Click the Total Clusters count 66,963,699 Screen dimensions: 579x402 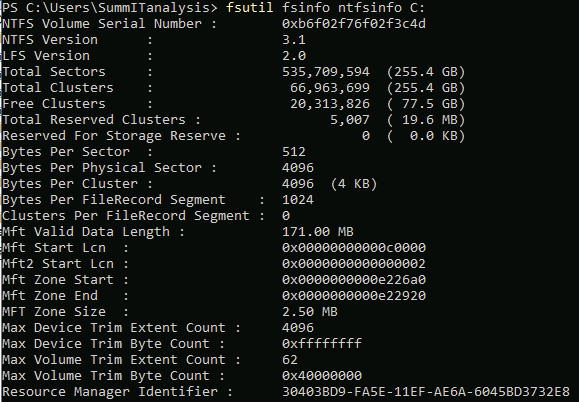click(330, 88)
